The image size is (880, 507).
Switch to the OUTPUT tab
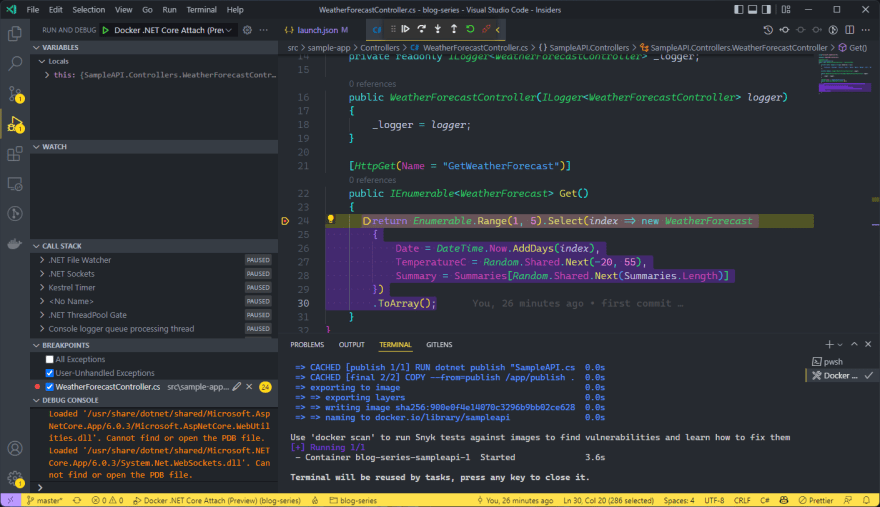coord(351,345)
